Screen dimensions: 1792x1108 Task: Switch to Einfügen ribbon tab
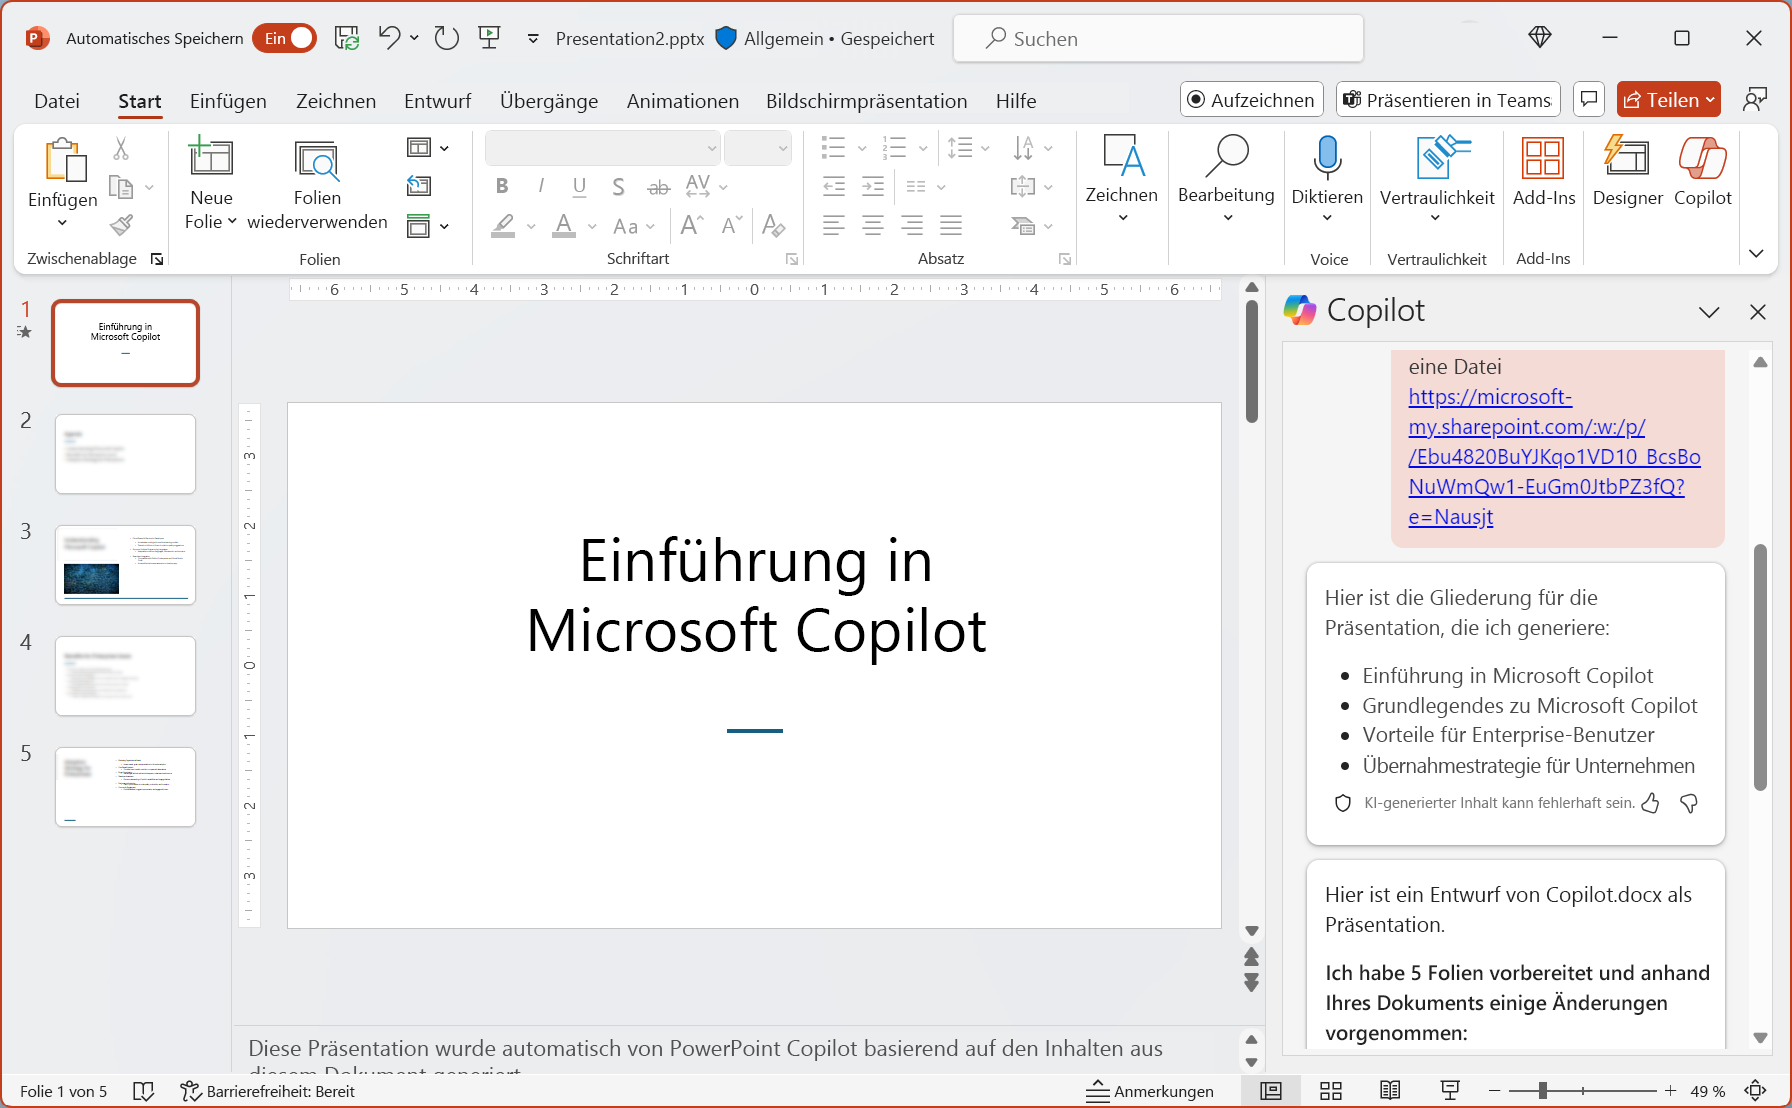[x=228, y=101]
